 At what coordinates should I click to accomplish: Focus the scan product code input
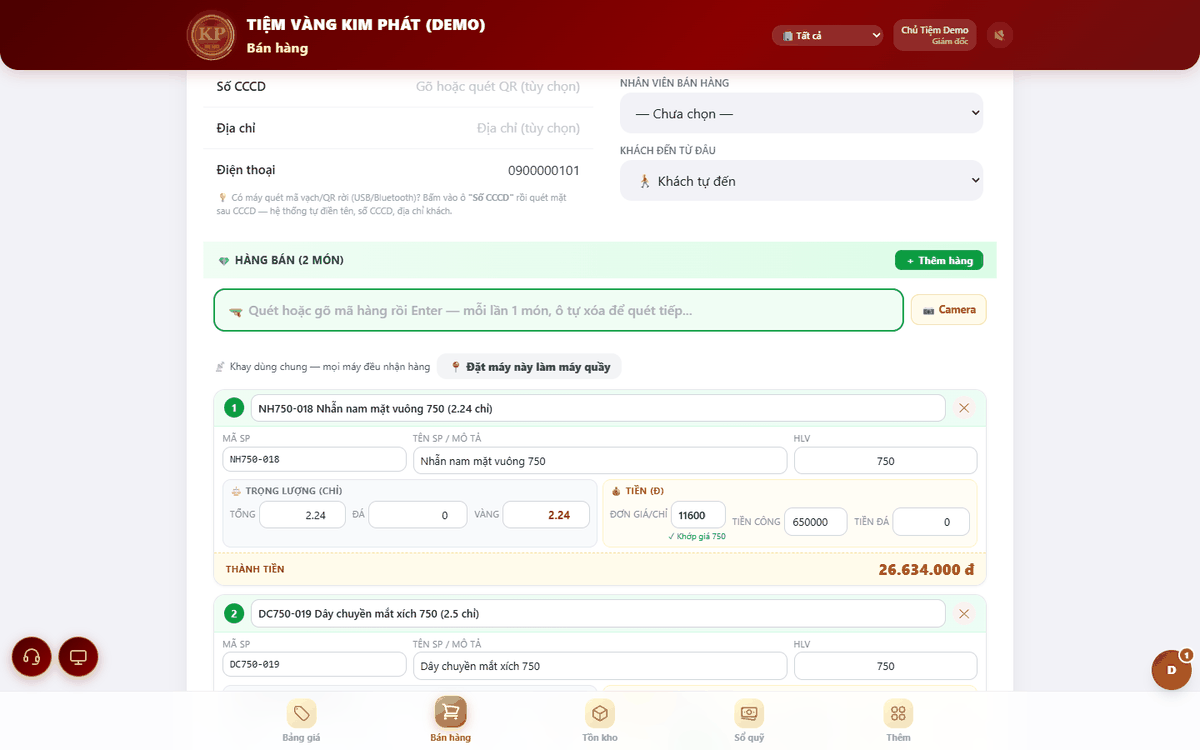558,310
